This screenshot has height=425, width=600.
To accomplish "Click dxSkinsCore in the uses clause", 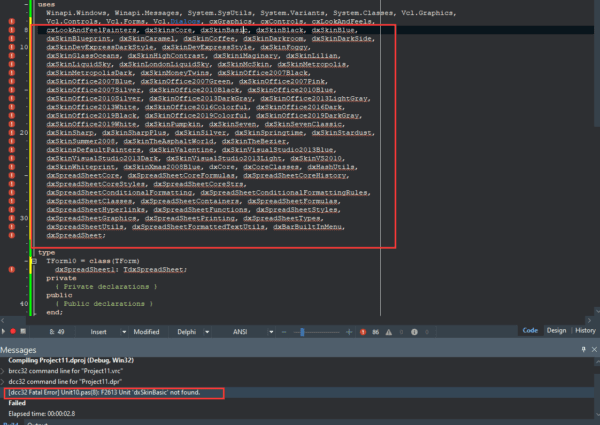I will [x=168, y=30].
